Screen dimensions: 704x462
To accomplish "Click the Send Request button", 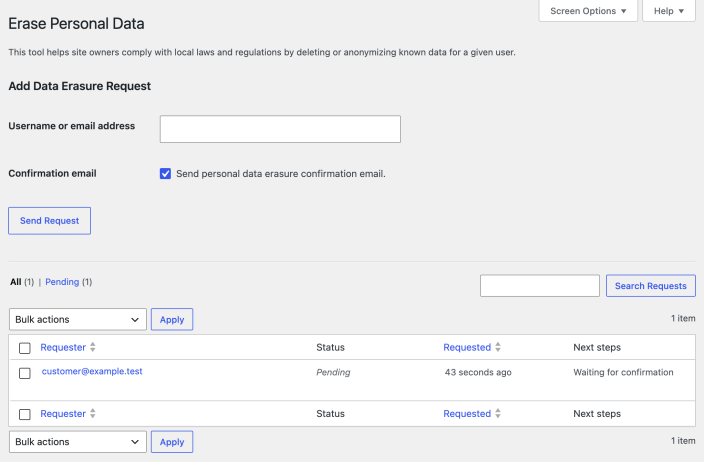I will 49,221.
